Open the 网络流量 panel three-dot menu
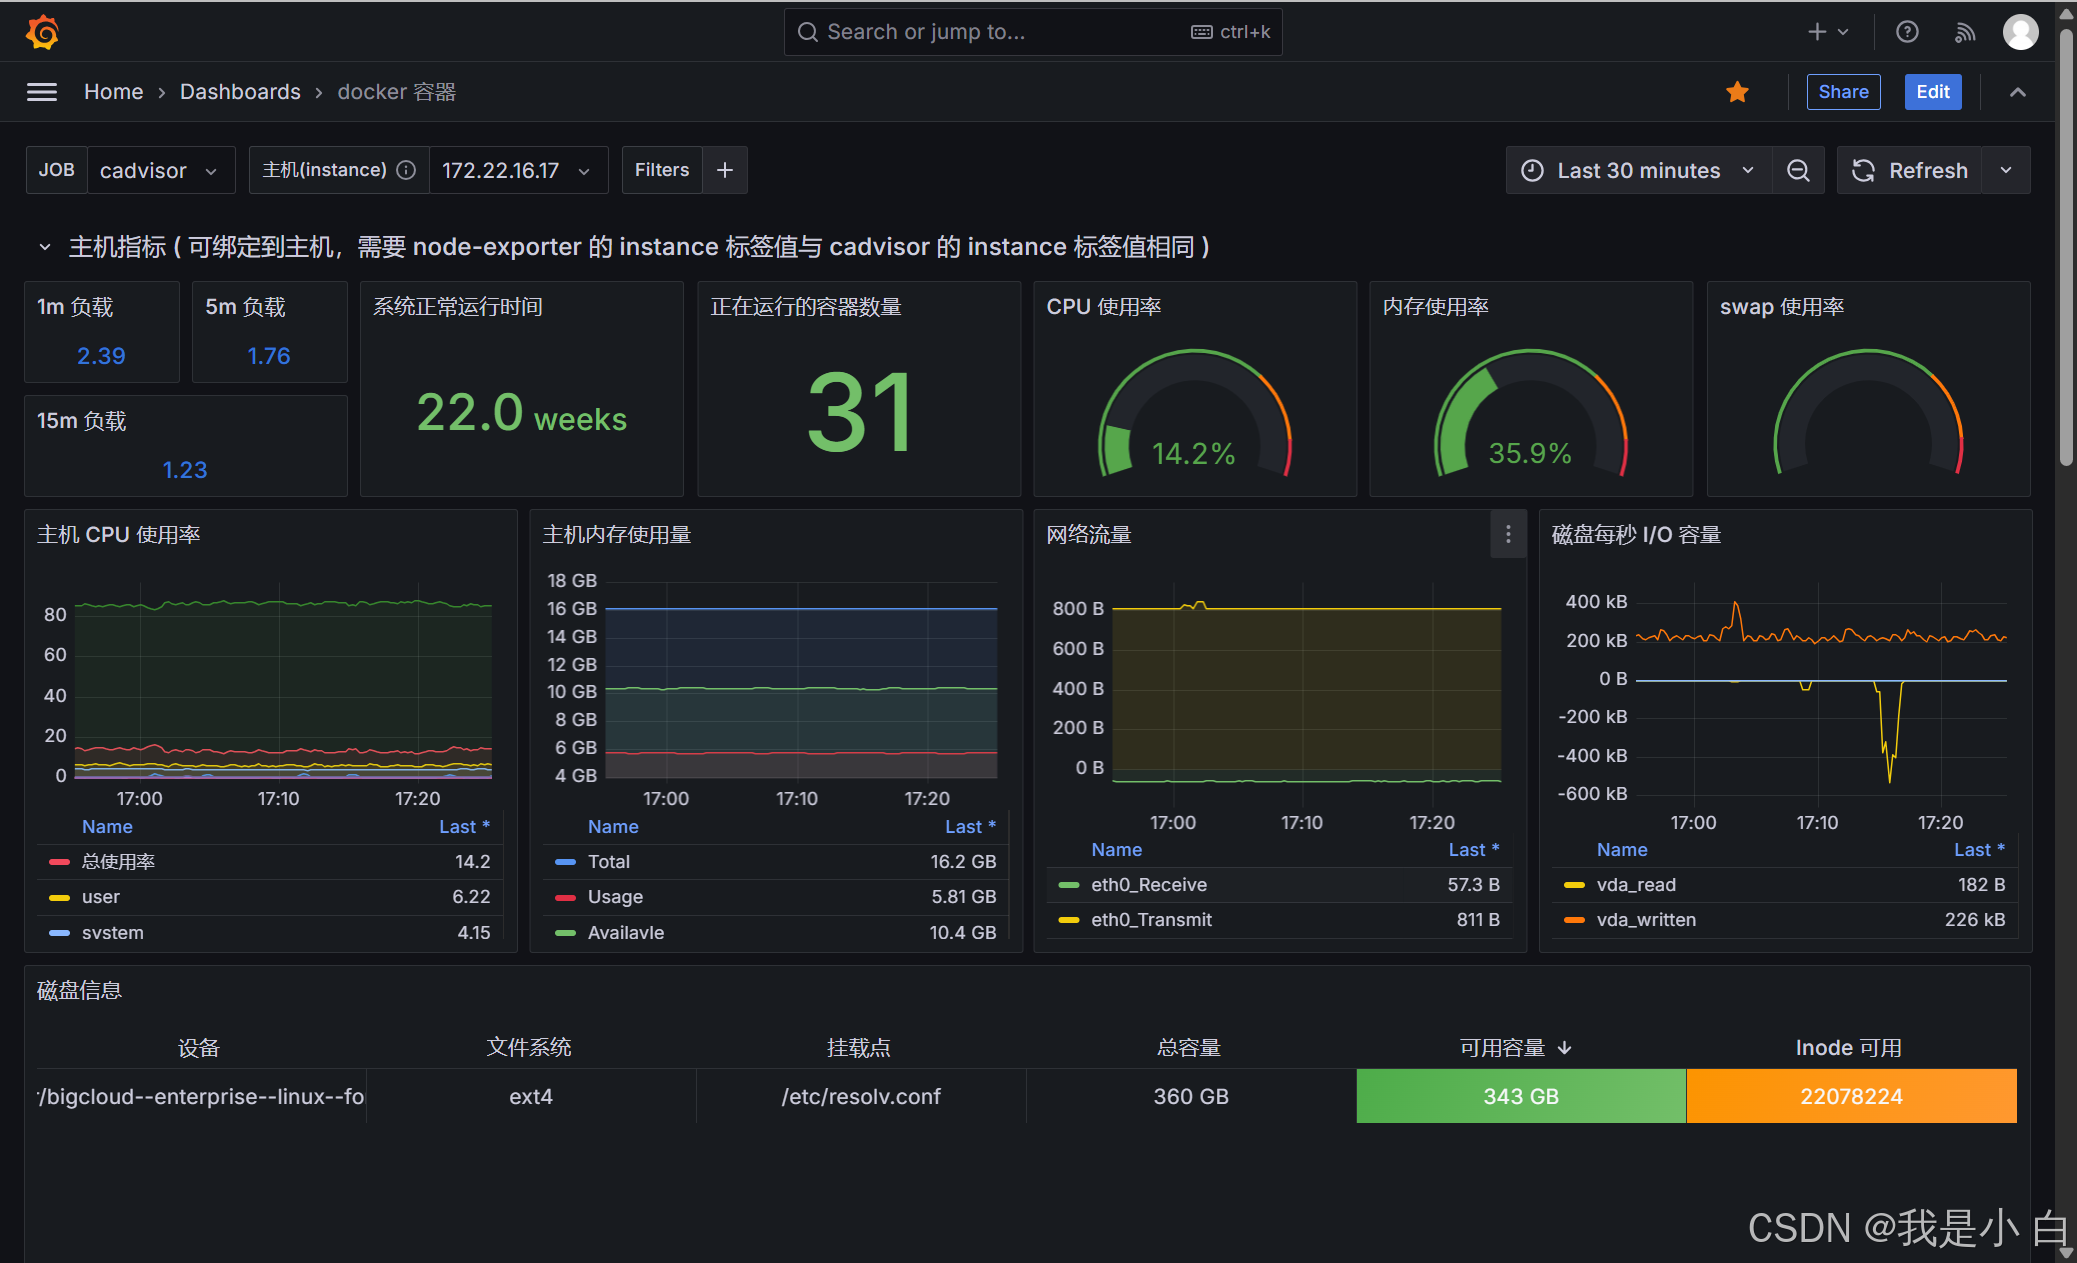The height and width of the screenshot is (1263, 2077). tap(1508, 535)
